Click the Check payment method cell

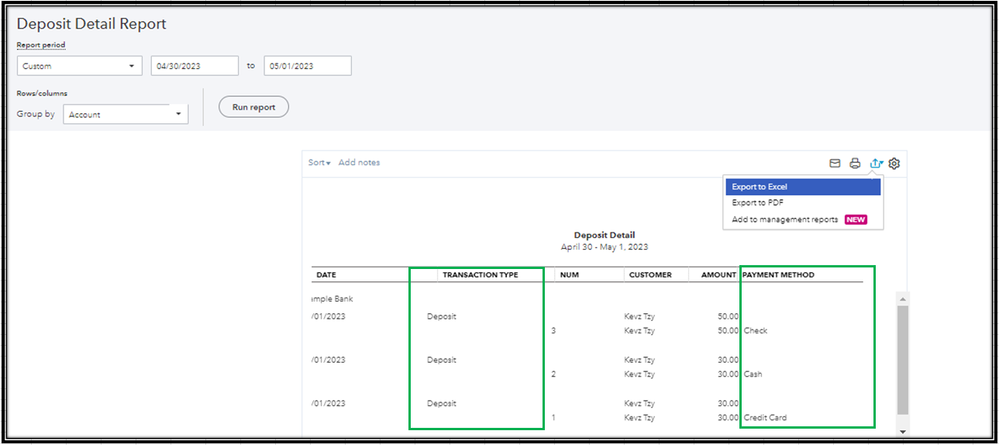tap(756, 331)
